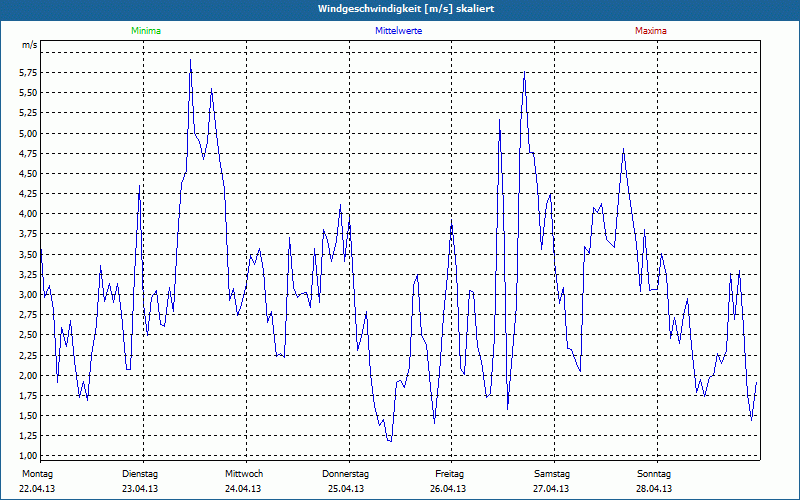Viewport: 800px width, 500px height.
Task: Click the 3,75 y-axis value
Action: (x=28, y=234)
